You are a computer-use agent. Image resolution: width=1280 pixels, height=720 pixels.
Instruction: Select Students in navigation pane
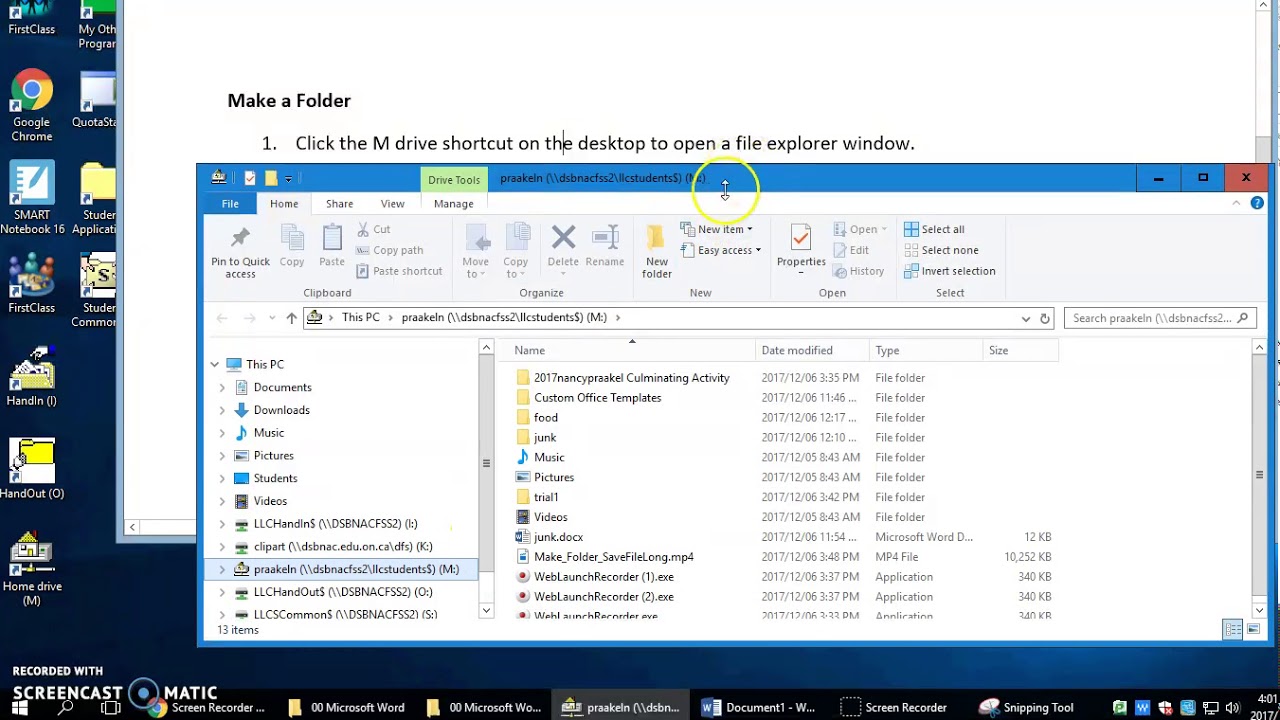275,478
